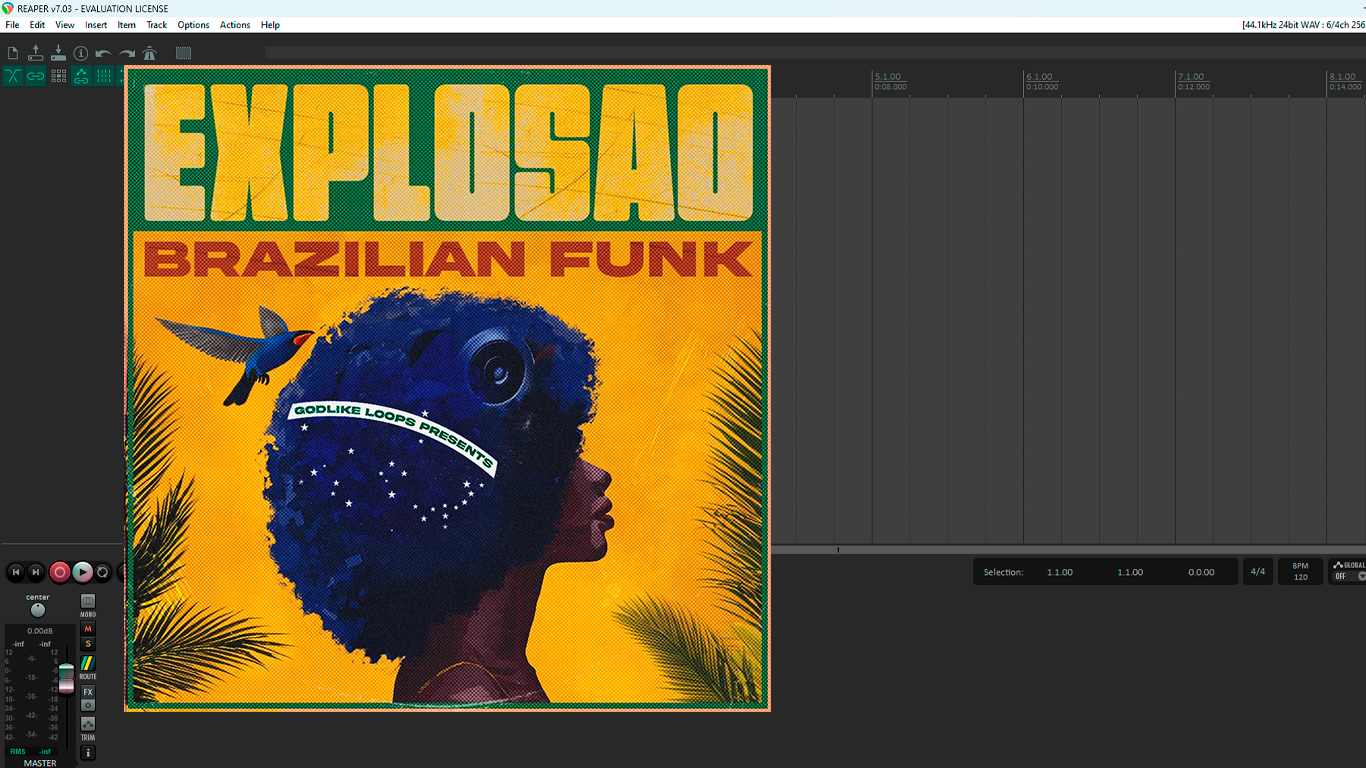Click the New Project icon

[x=13, y=53]
